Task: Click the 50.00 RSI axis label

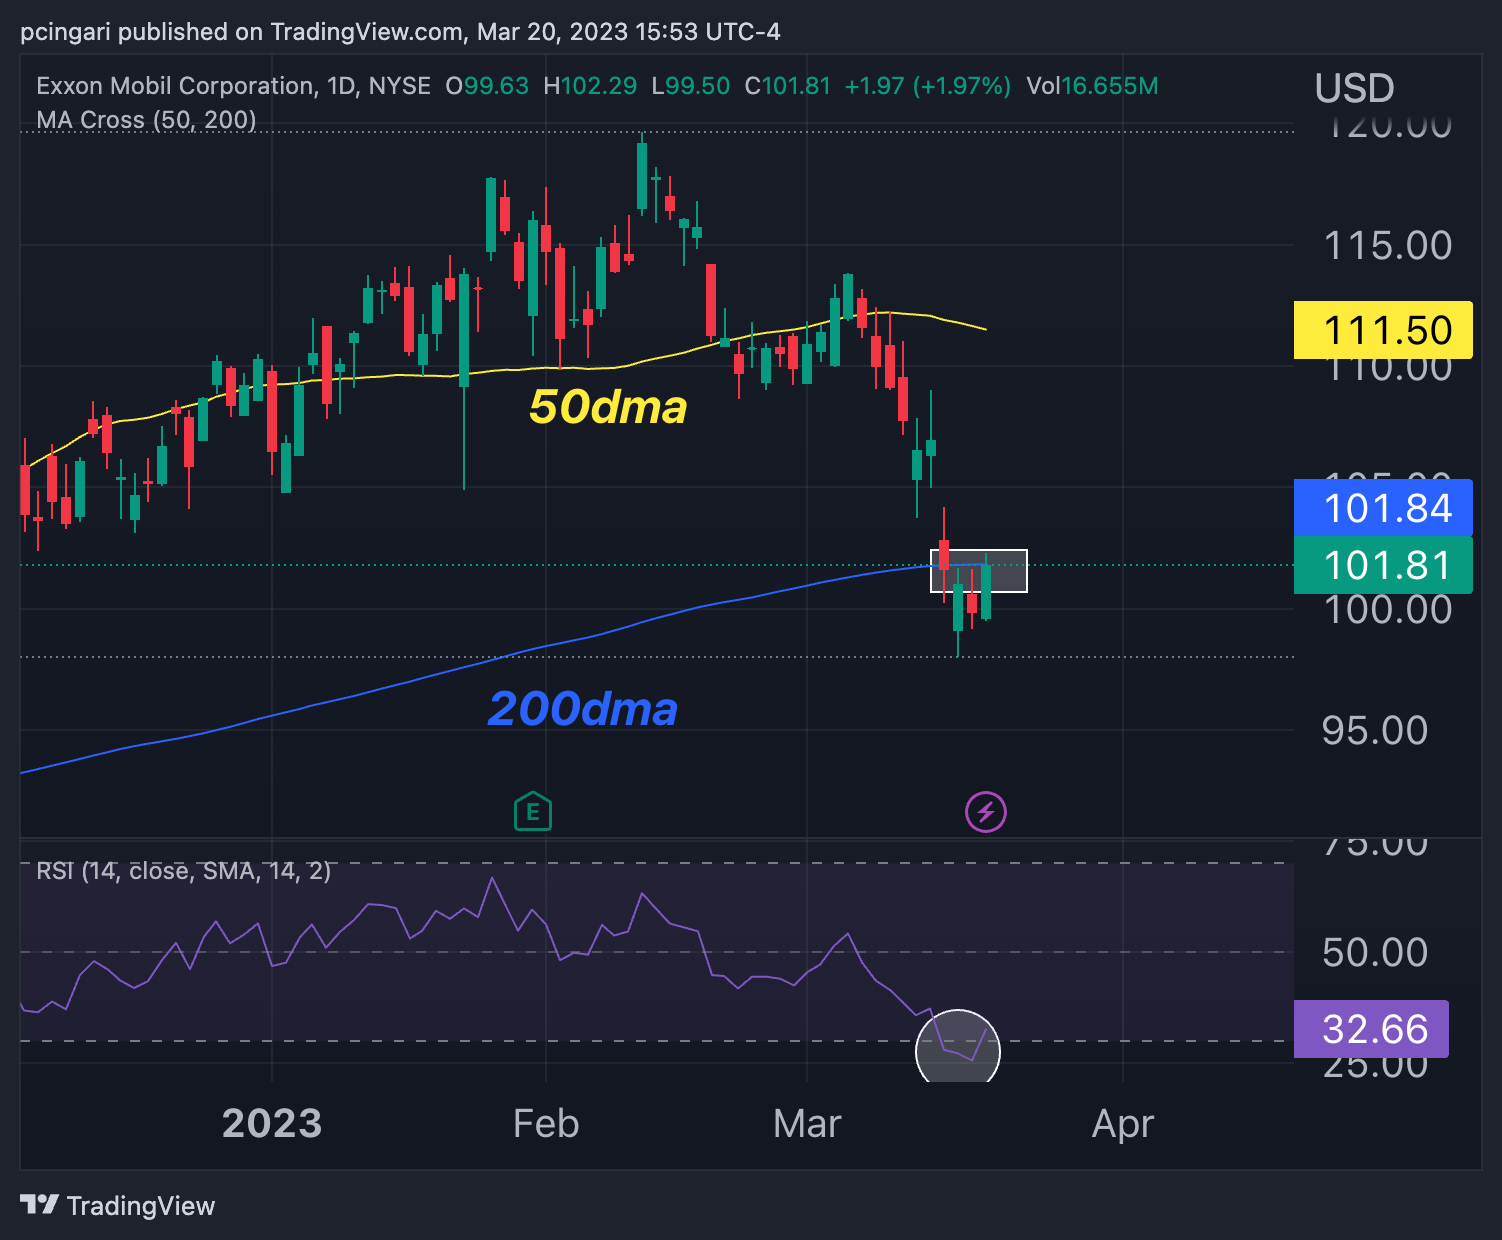Action: (x=1375, y=952)
